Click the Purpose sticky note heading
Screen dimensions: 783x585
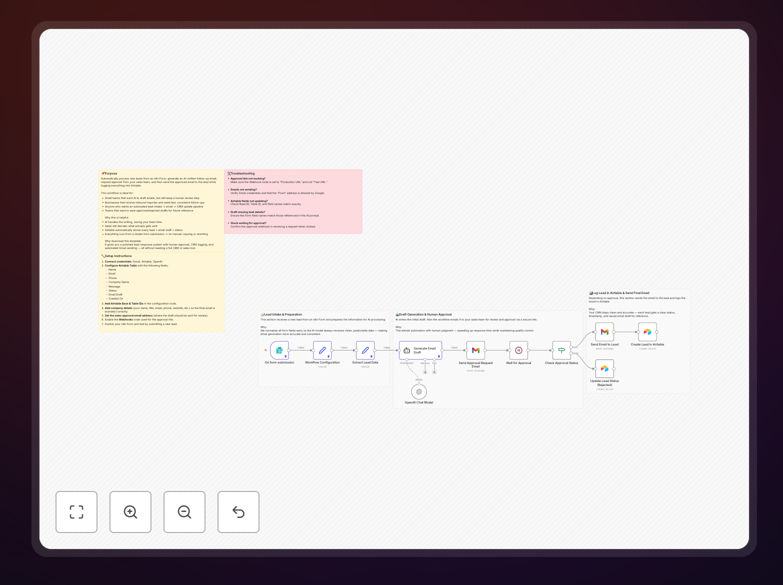[x=110, y=173]
